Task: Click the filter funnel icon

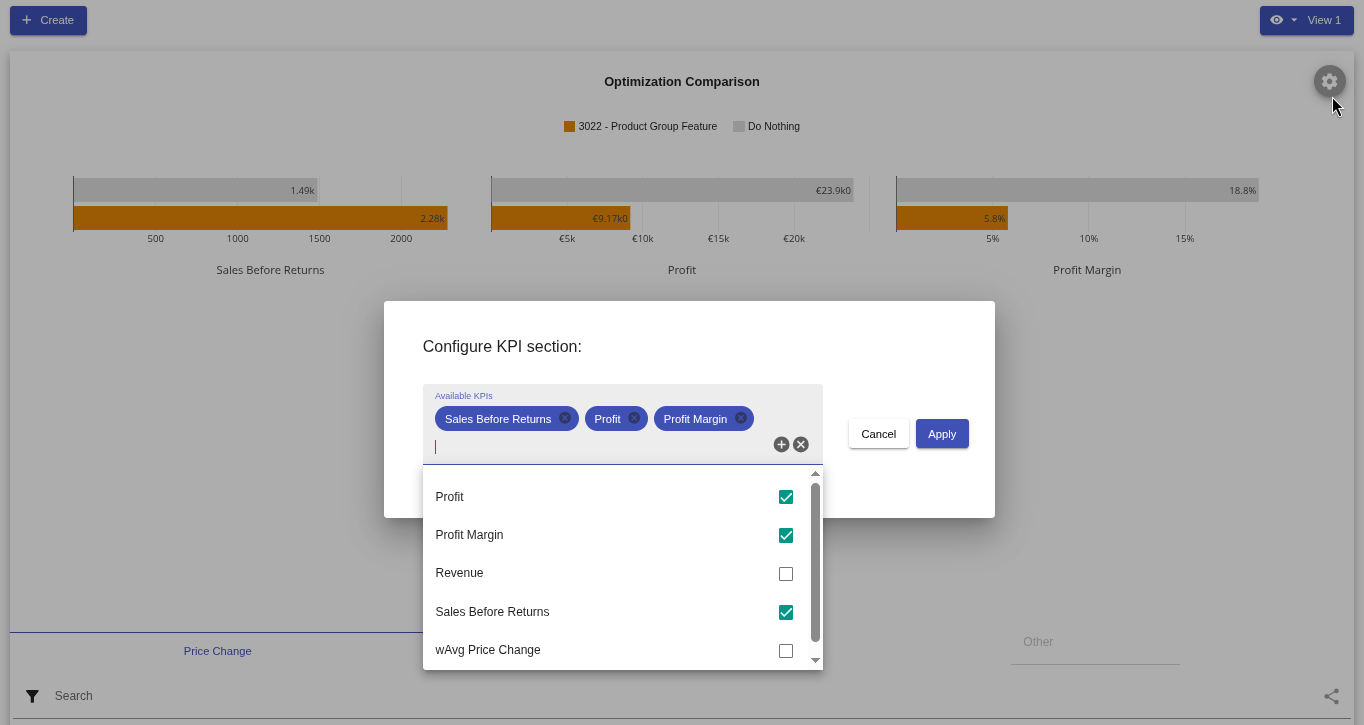Action: (32, 696)
